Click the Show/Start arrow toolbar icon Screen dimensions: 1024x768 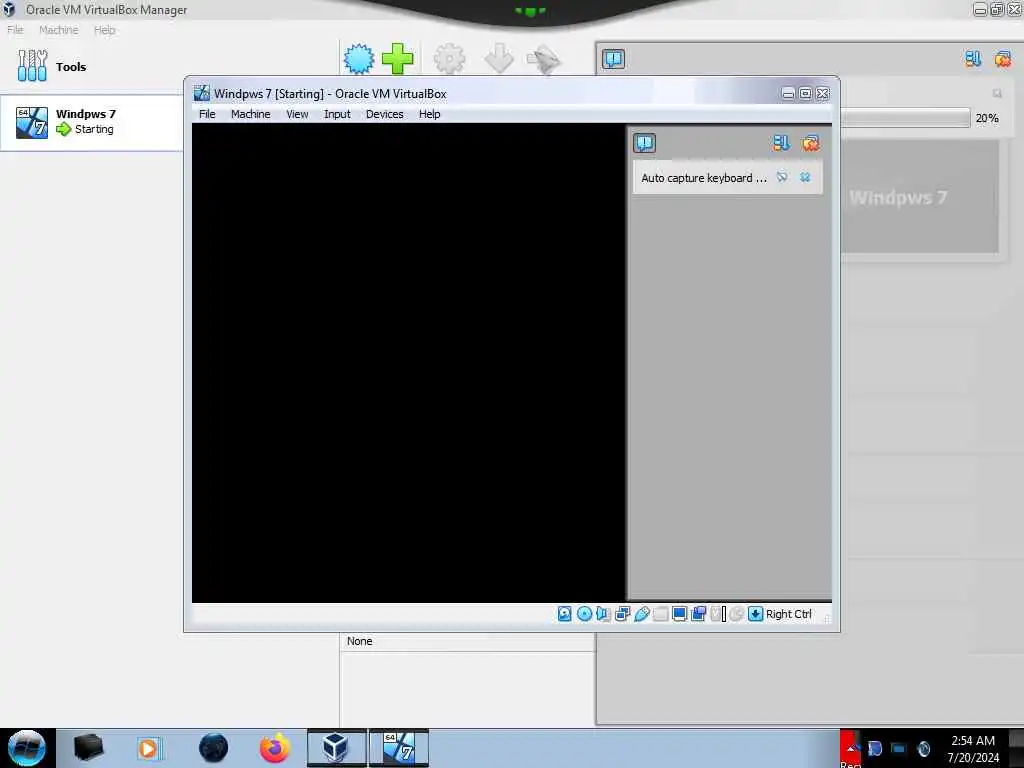(x=544, y=59)
